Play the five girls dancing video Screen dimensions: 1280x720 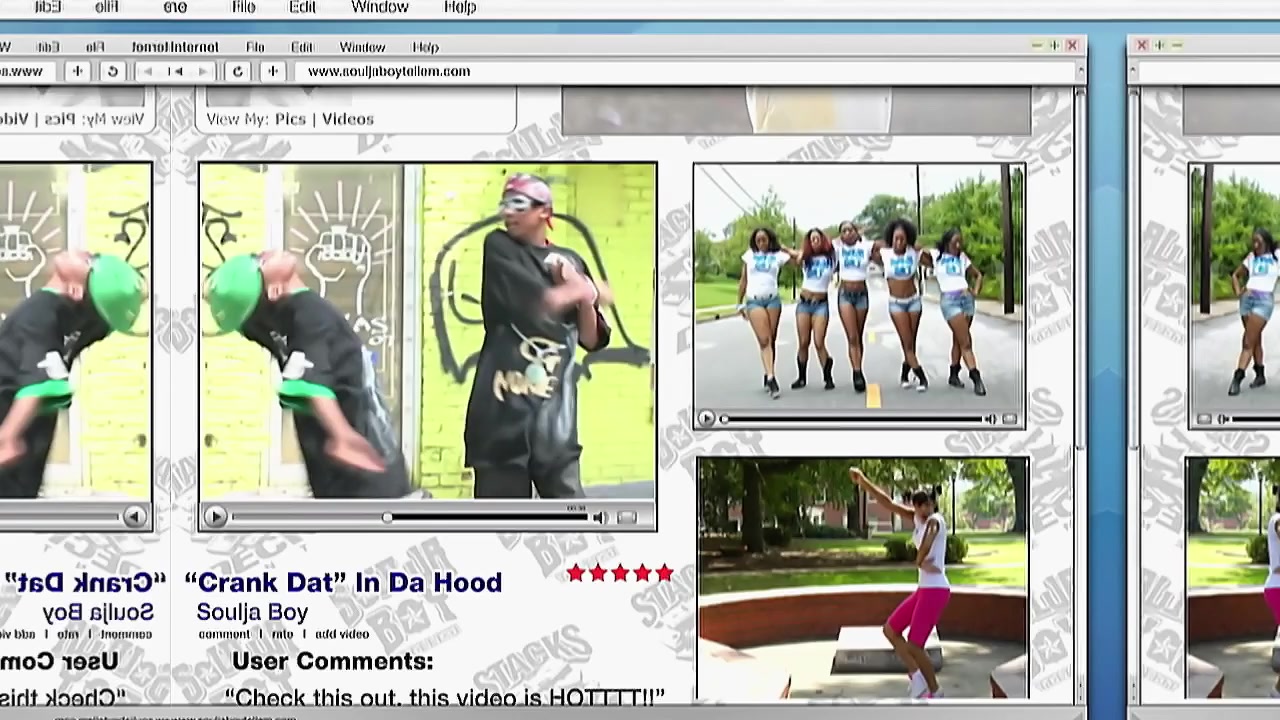pos(706,419)
